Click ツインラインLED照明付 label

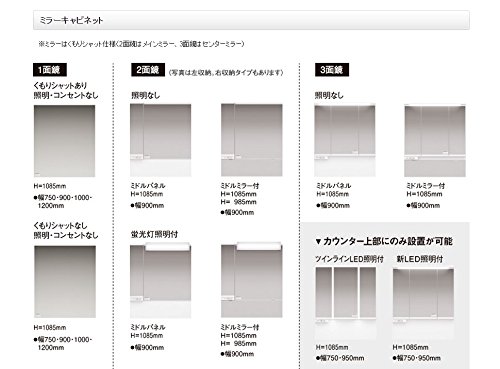pos(349,259)
